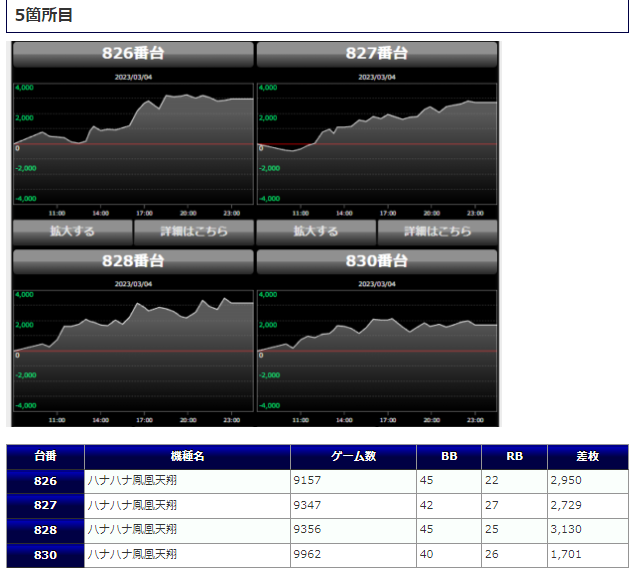Click the 828番台 slump graph

point(133,351)
